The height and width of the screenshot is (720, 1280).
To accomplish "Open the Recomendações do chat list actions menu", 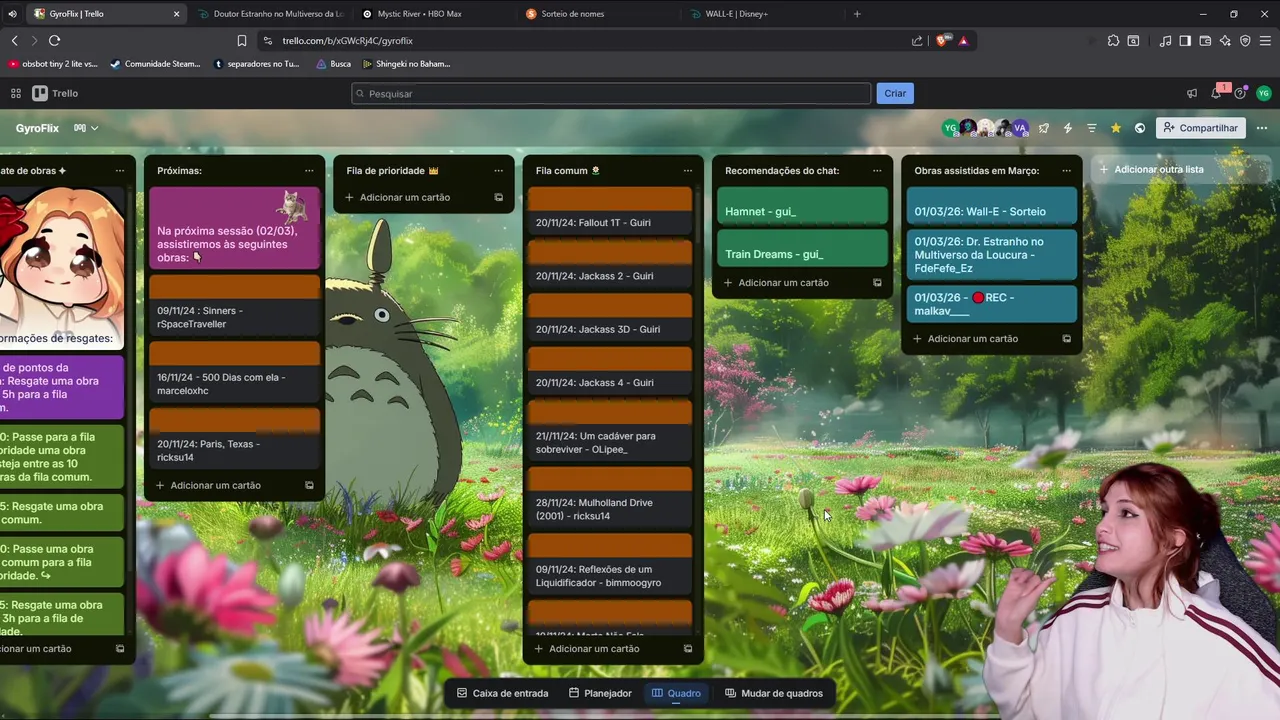I will (877, 171).
